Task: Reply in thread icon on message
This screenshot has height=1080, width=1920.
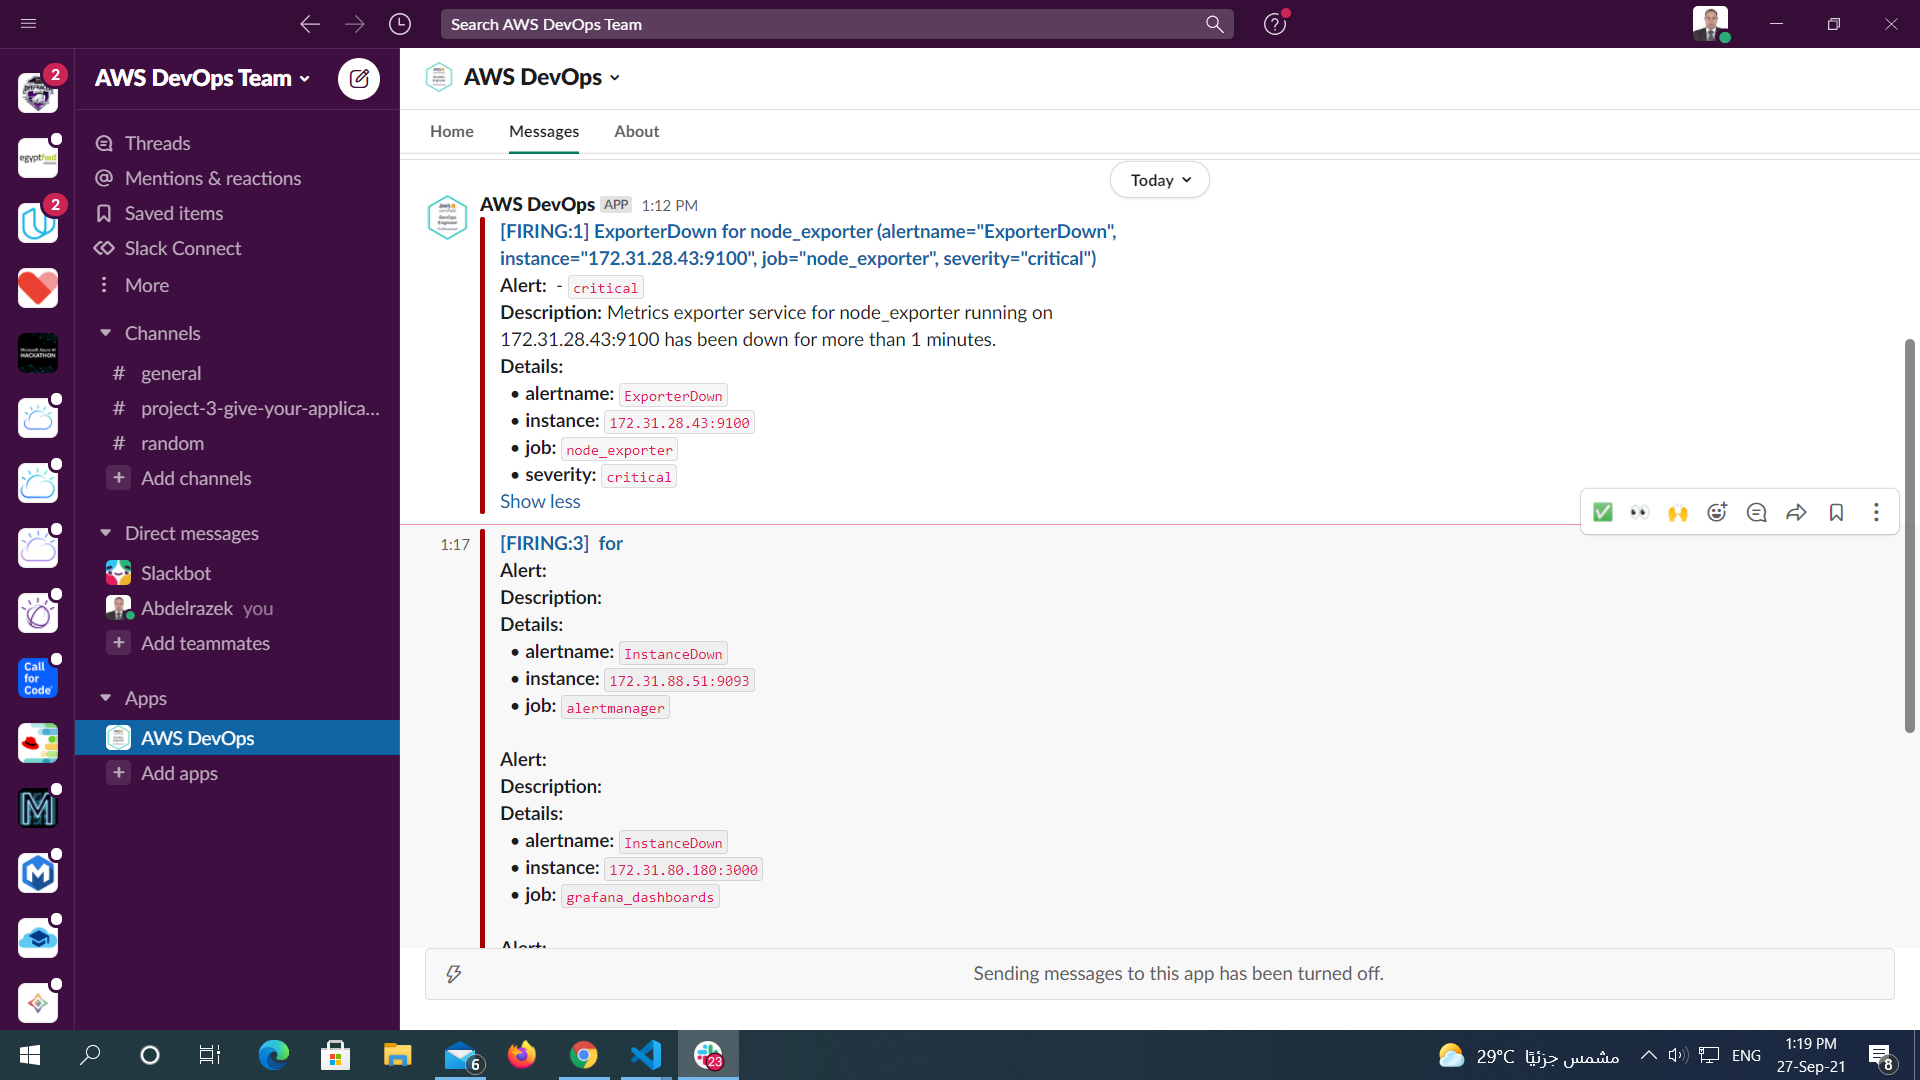Action: coord(1756,512)
